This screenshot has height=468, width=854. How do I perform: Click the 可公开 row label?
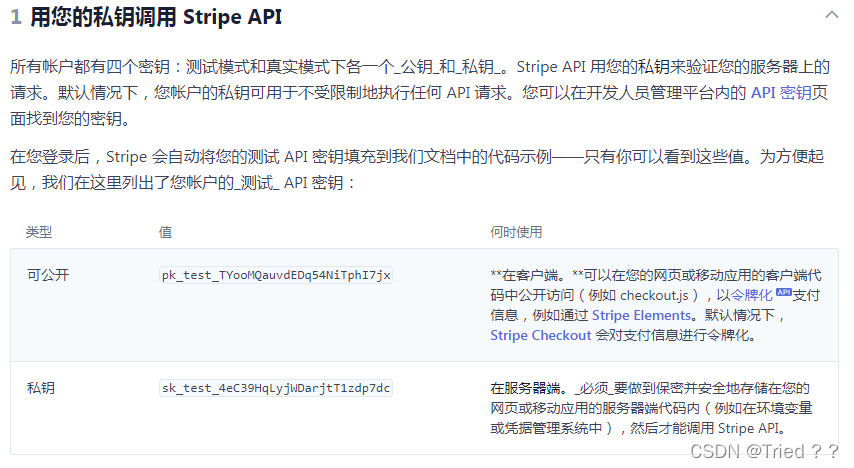[48, 275]
